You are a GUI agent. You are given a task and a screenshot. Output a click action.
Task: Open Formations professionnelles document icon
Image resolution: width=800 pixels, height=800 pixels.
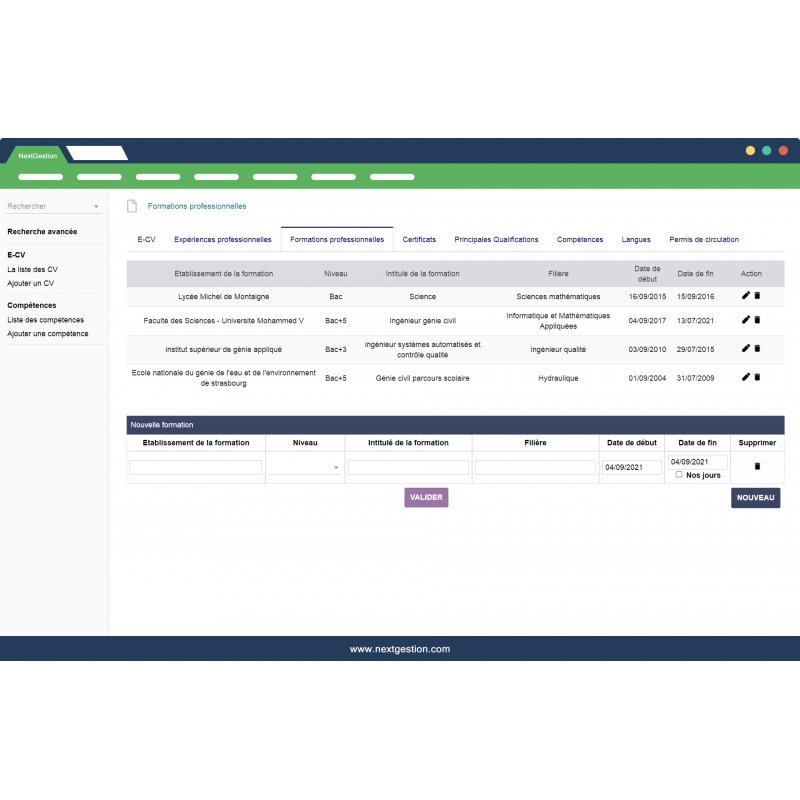click(x=131, y=206)
